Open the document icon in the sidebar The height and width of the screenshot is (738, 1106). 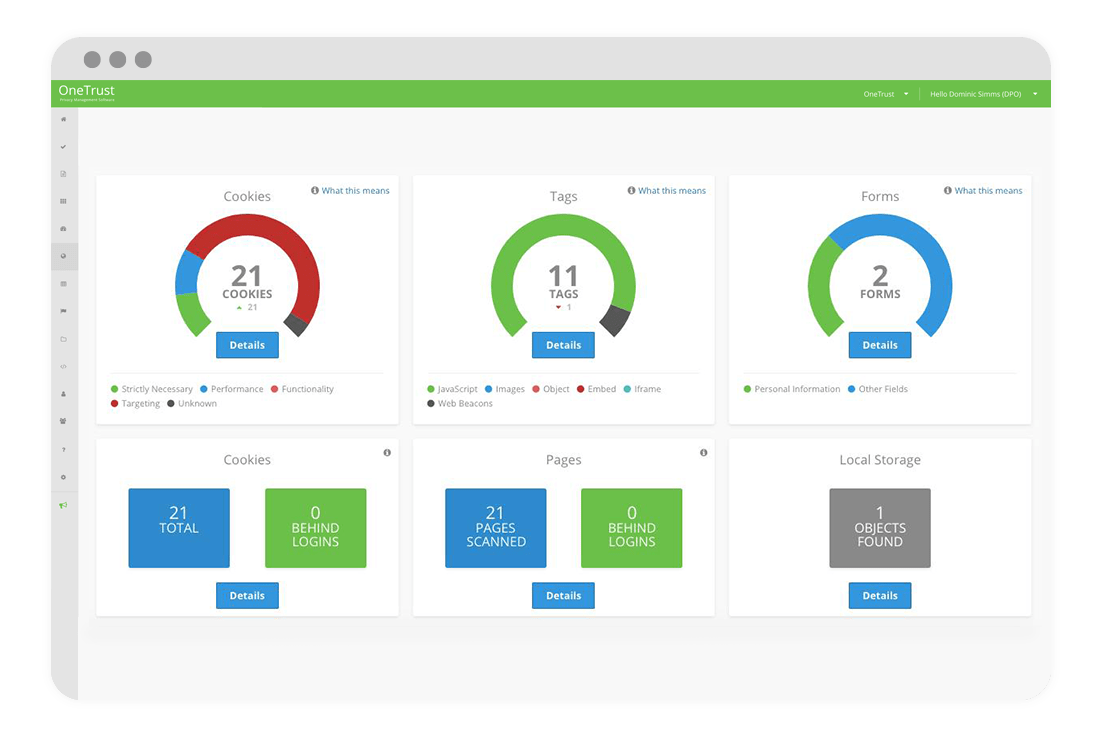point(63,174)
